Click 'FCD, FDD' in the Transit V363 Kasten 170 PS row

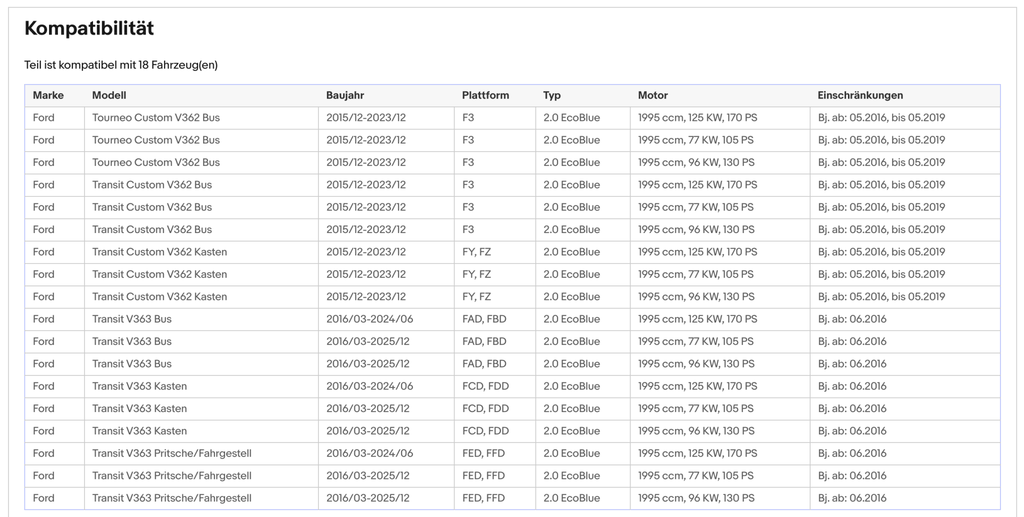tap(485, 386)
